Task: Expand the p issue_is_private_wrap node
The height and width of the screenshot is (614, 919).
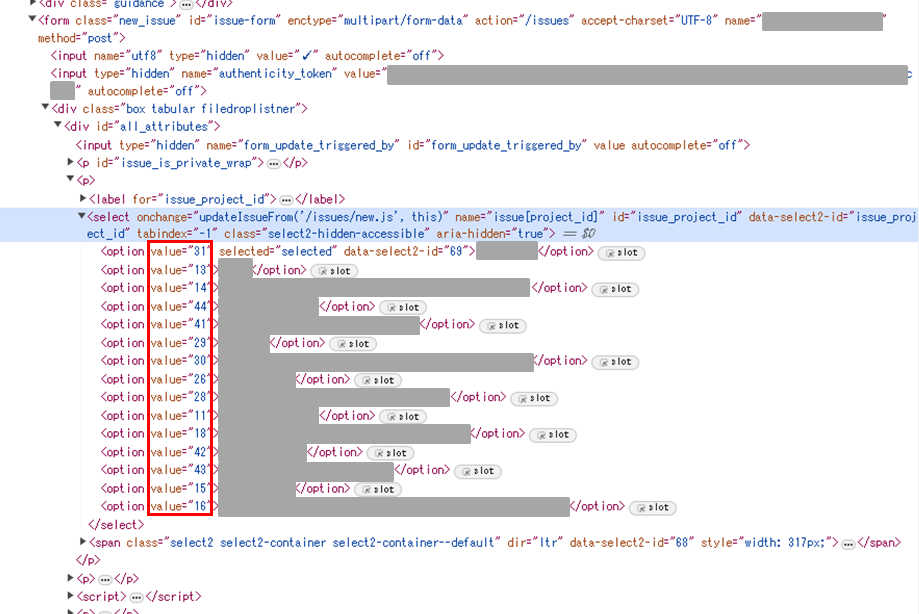Action: coord(70,162)
